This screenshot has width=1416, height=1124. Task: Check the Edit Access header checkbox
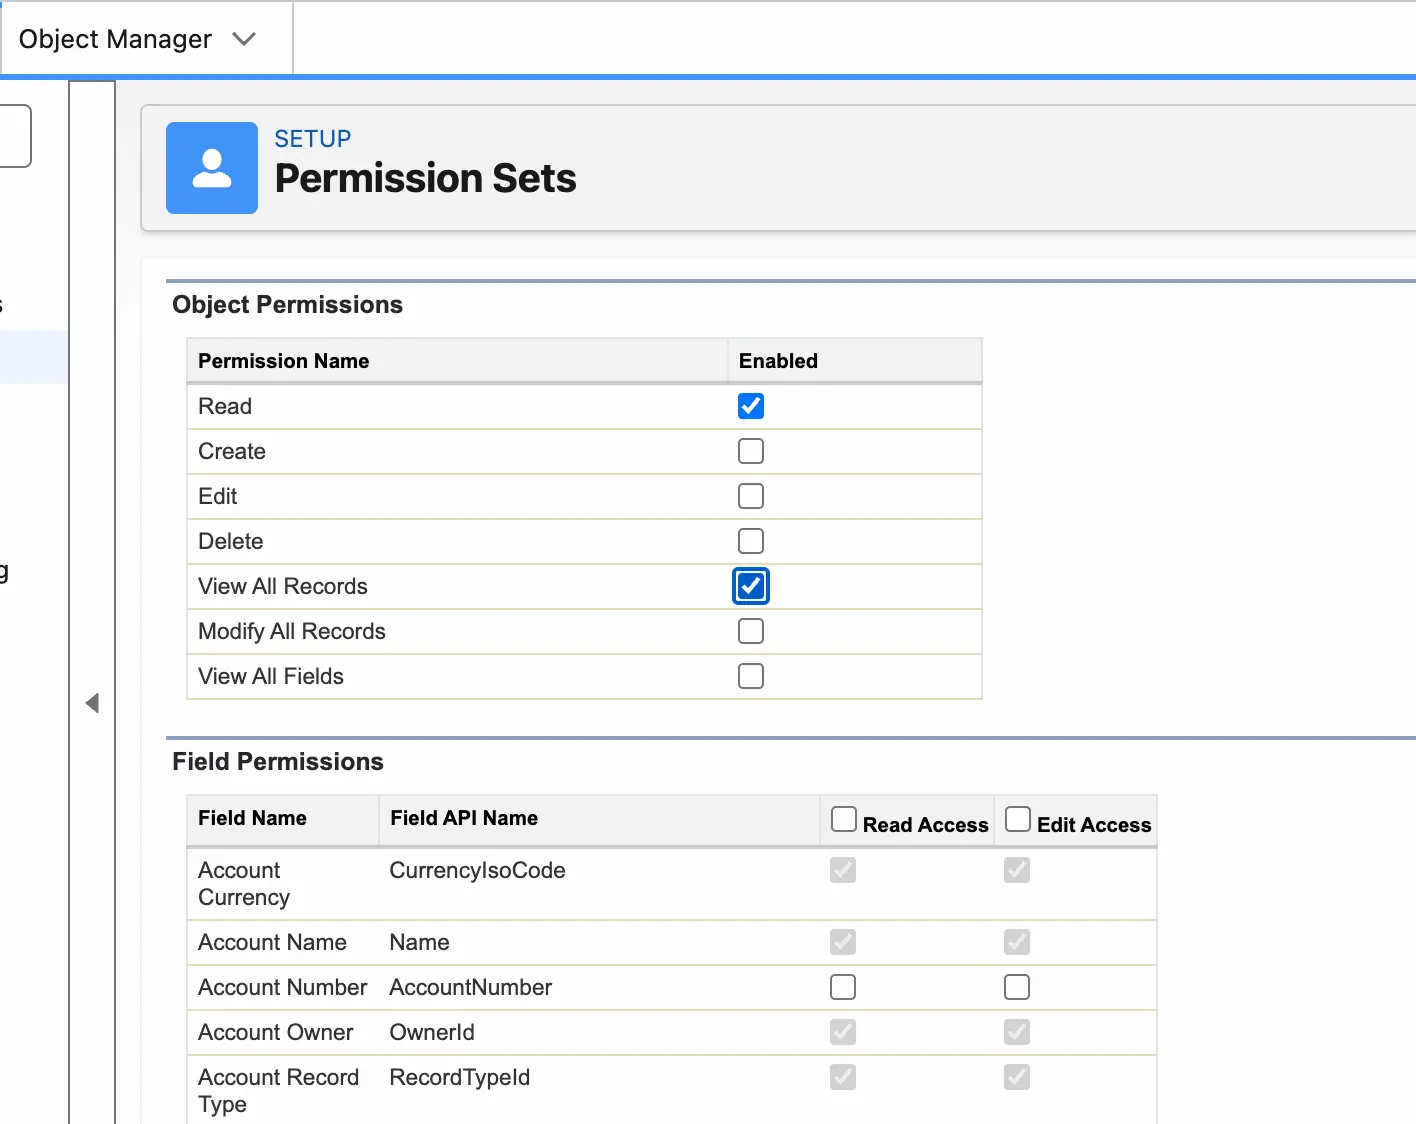(1018, 819)
